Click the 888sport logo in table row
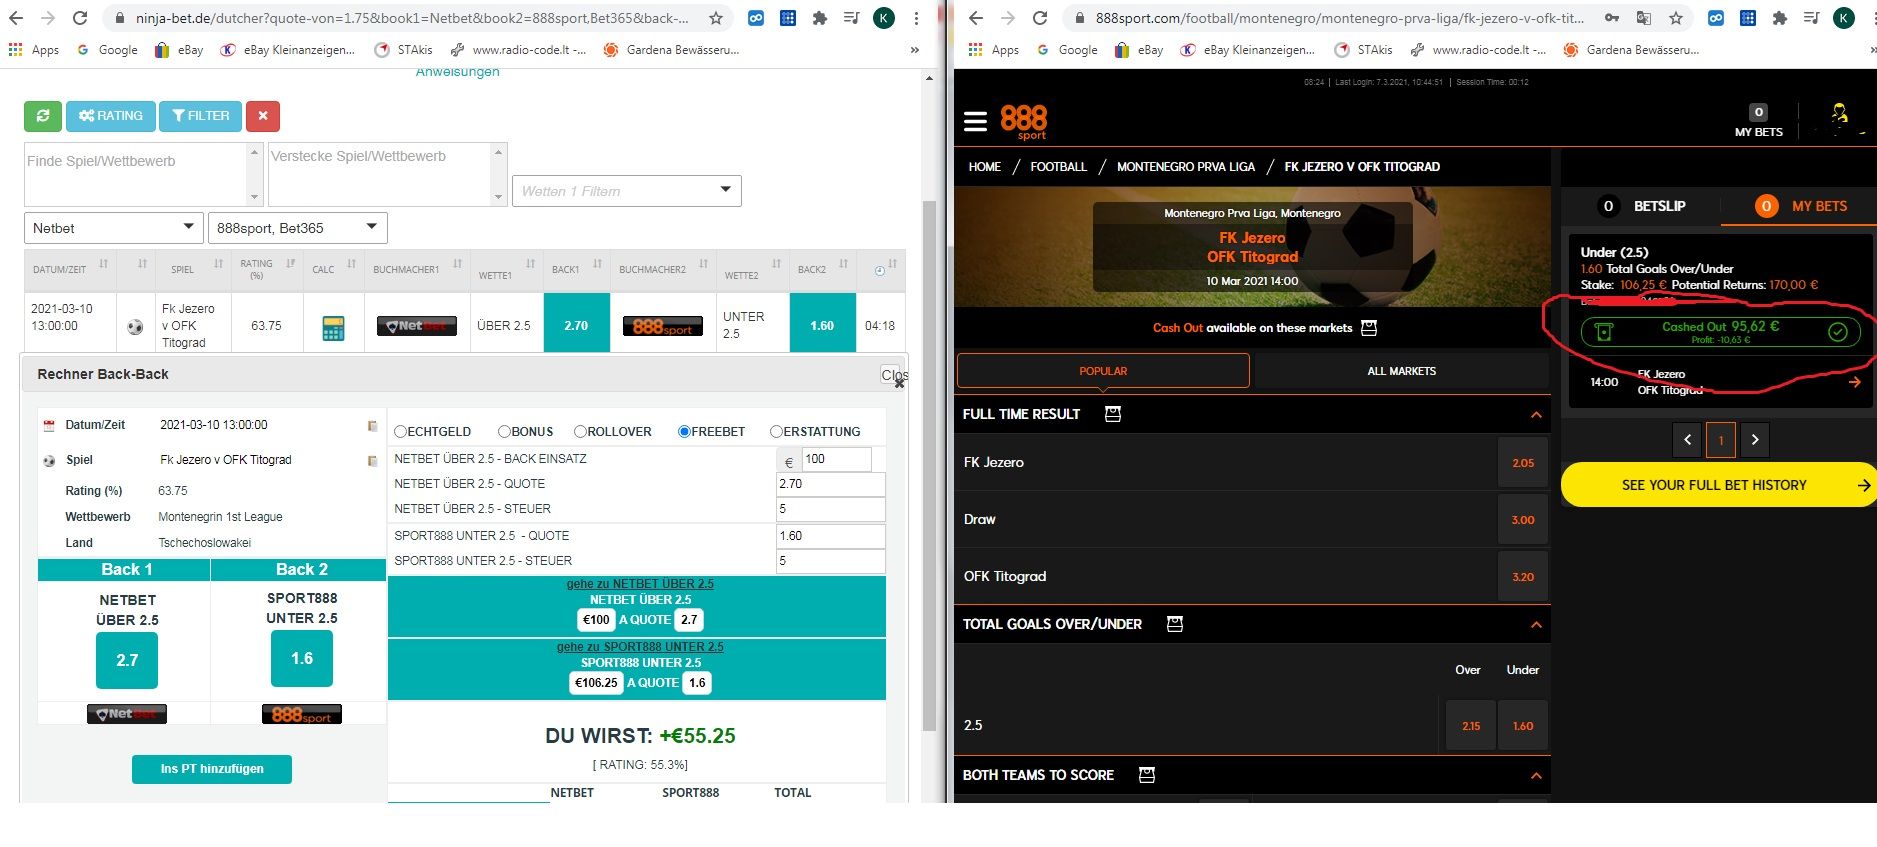This screenshot has height=847, width=1877. (662, 326)
